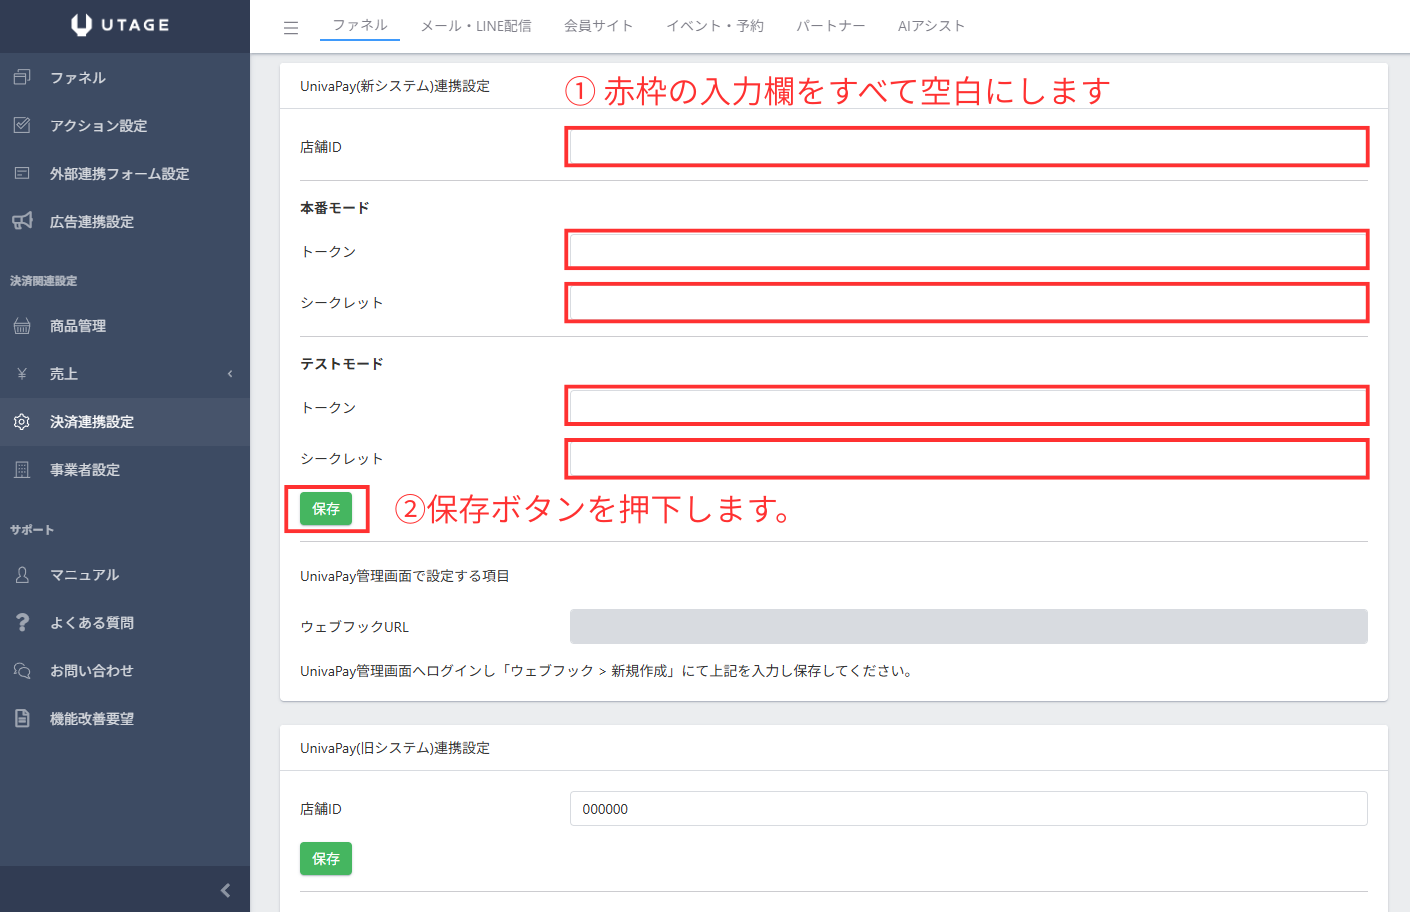The image size is (1410, 912).
Task: Click the よくある質問 question mark icon
Action: coord(22,622)
